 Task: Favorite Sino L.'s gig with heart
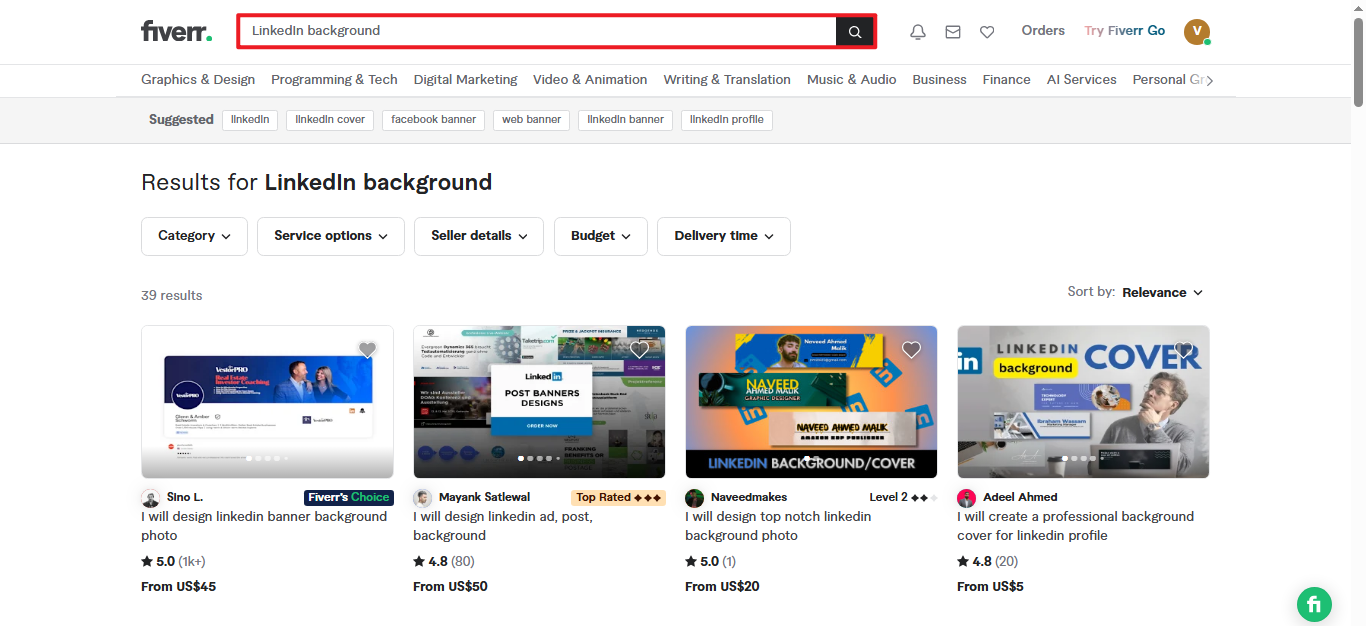[367, 349]
